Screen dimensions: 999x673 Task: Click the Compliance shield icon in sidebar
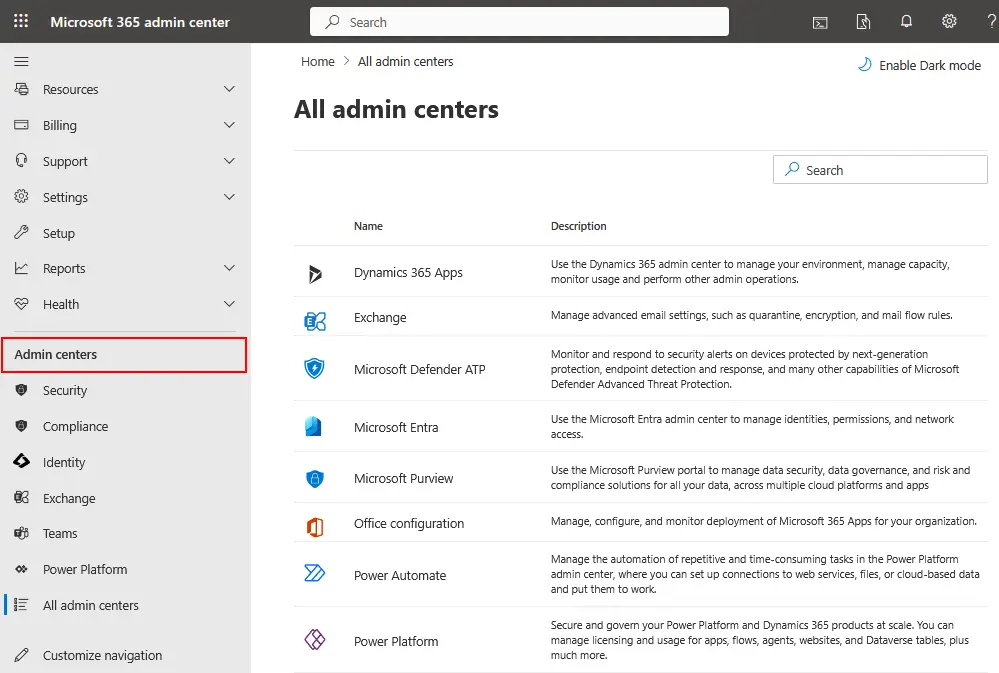coord(21,426)
